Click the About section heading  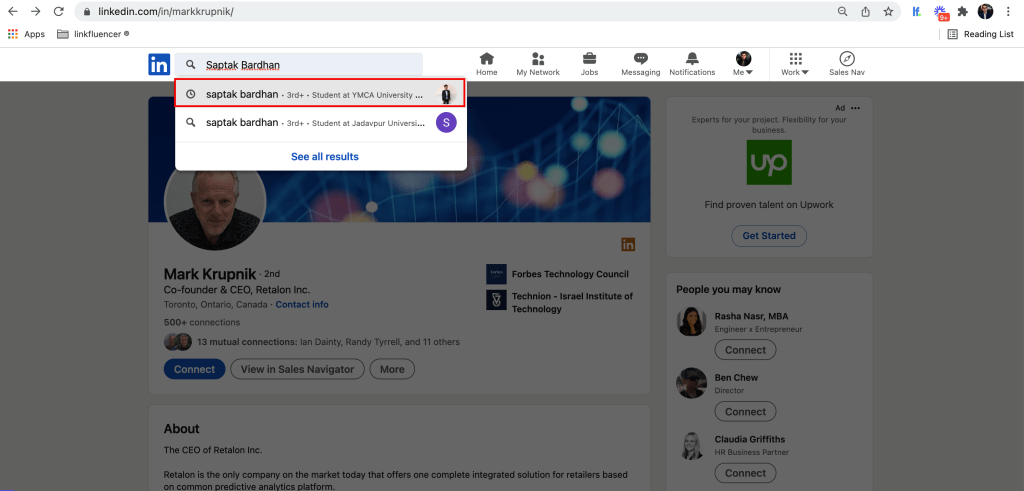tap(182, 429)
